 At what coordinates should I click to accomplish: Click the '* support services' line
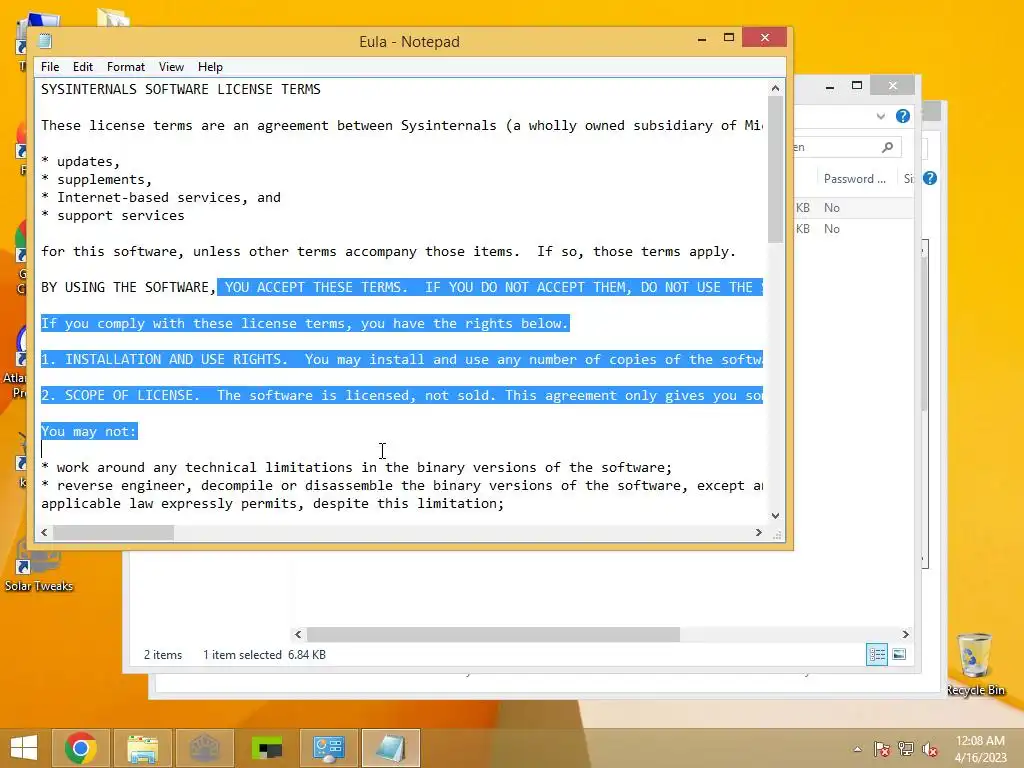point(113,216)
